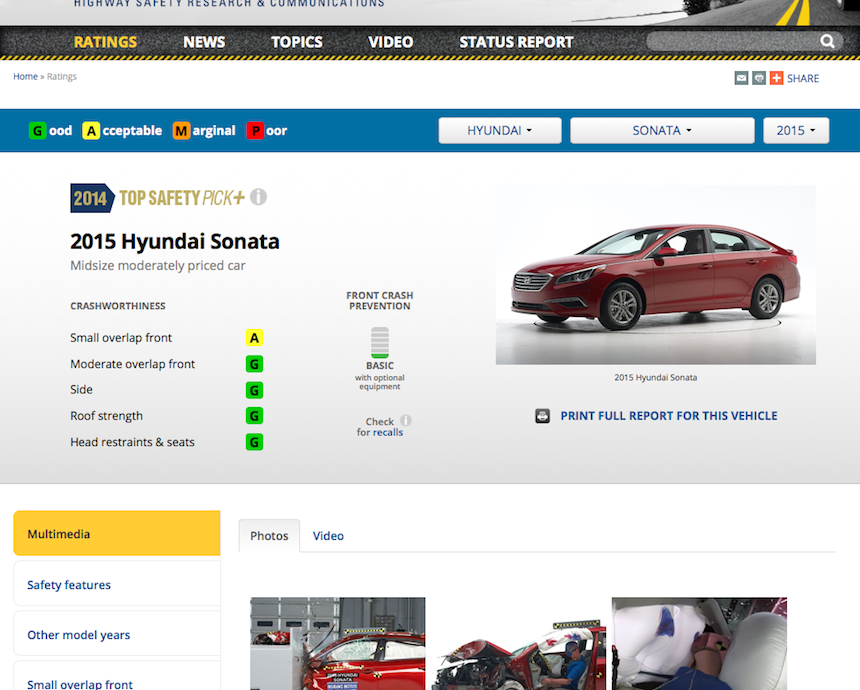
Task: Click Print Full Report For This Vehicle
Action: (669, 416)
